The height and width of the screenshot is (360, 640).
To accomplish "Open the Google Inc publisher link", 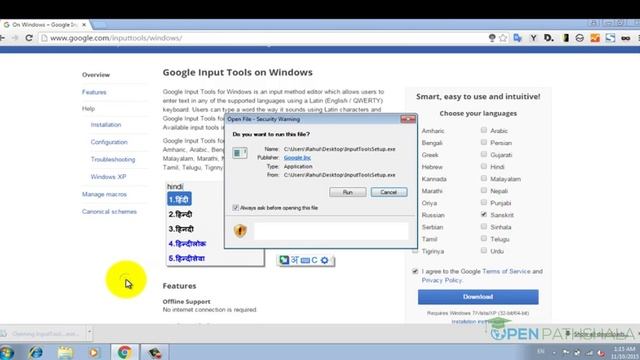I will click(x=297, y=158).
